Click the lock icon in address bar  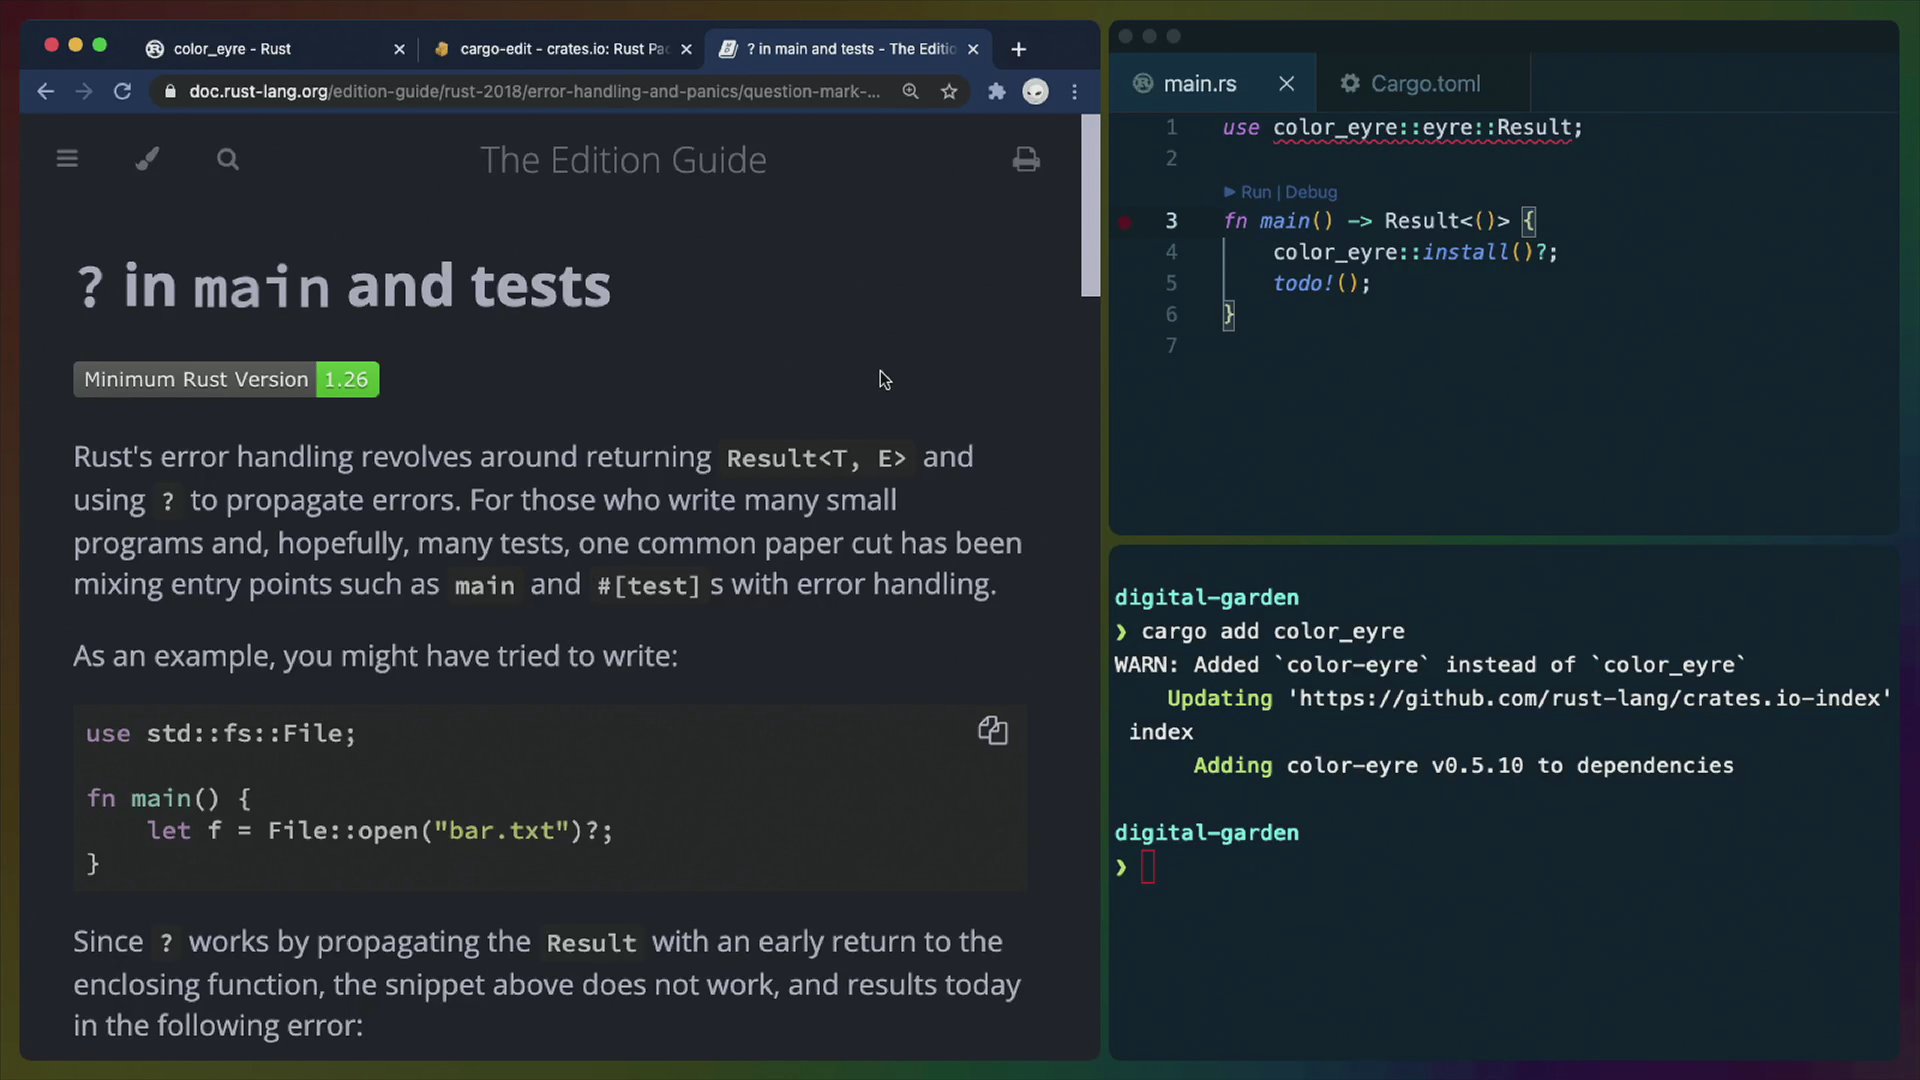coord(170,91)
